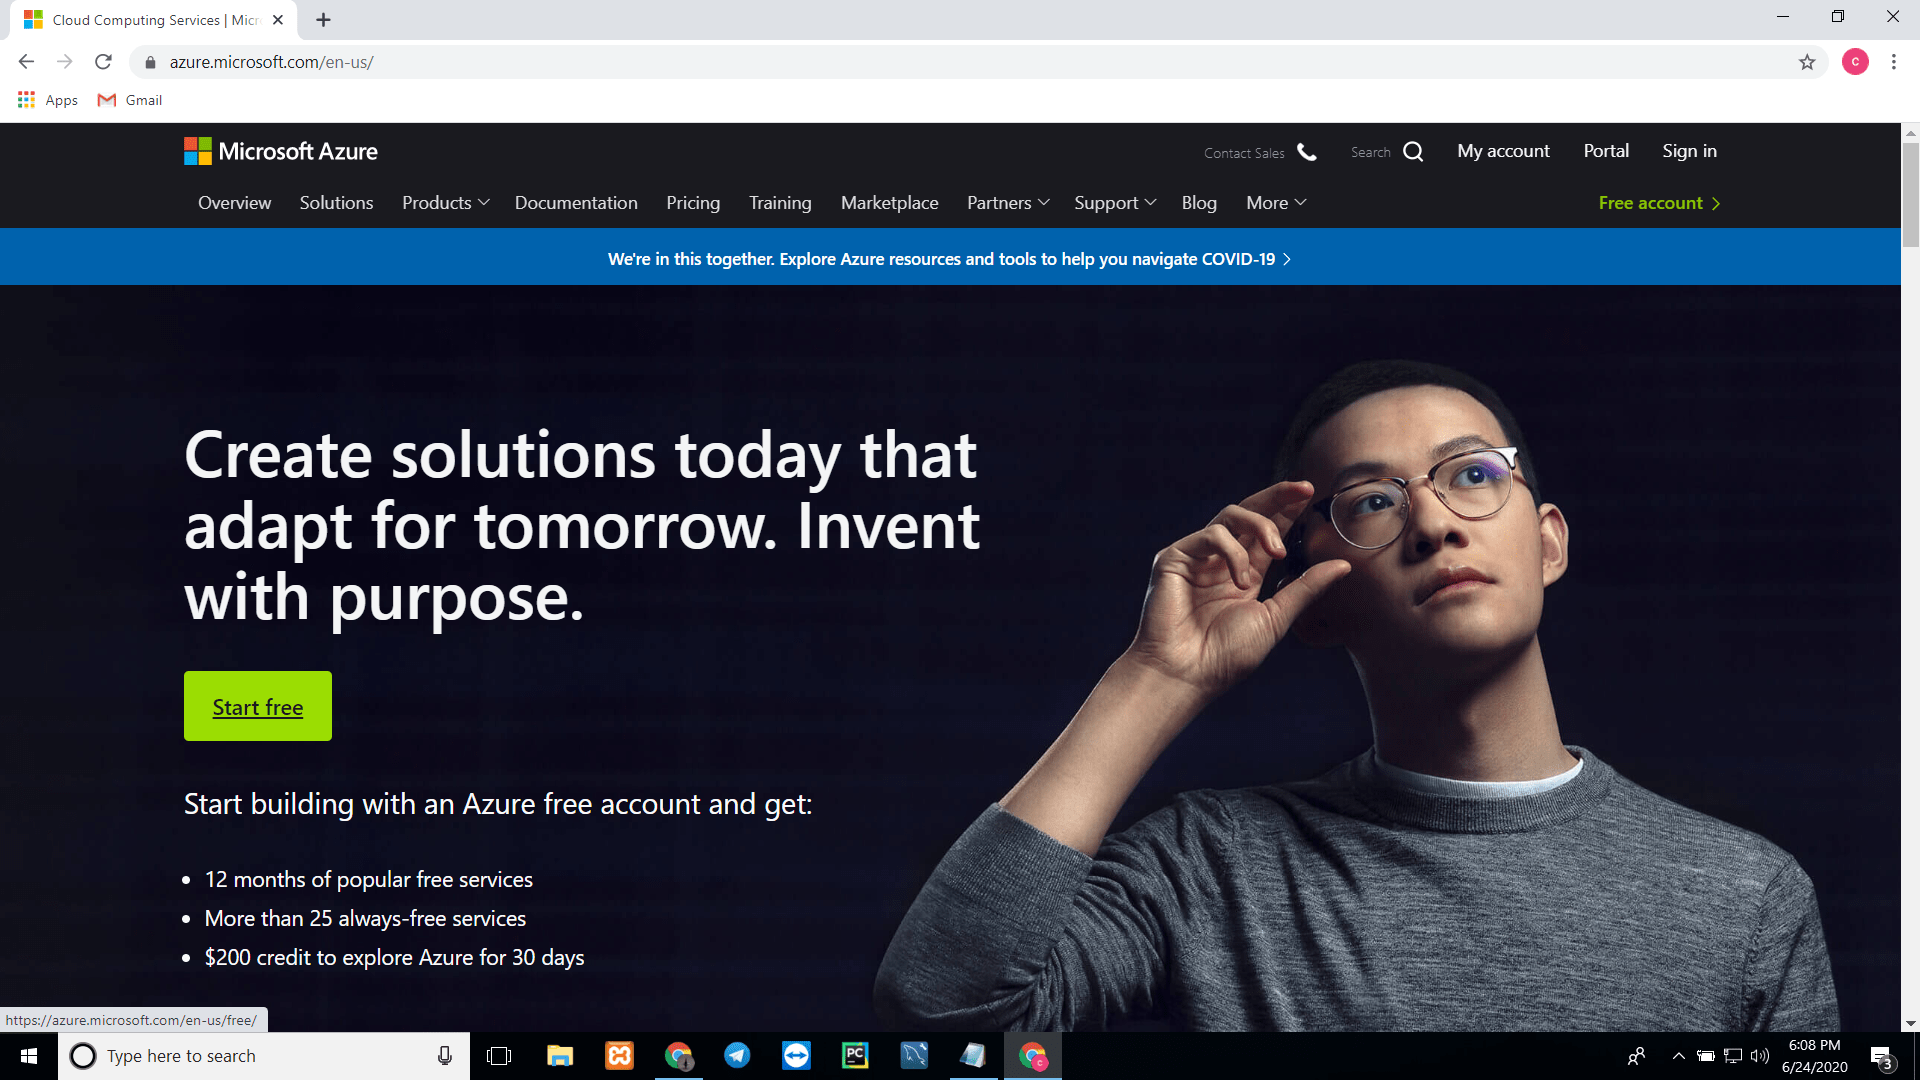
Task: Click the Gmail icon in bookmarks bar
Action: [108, 99]
